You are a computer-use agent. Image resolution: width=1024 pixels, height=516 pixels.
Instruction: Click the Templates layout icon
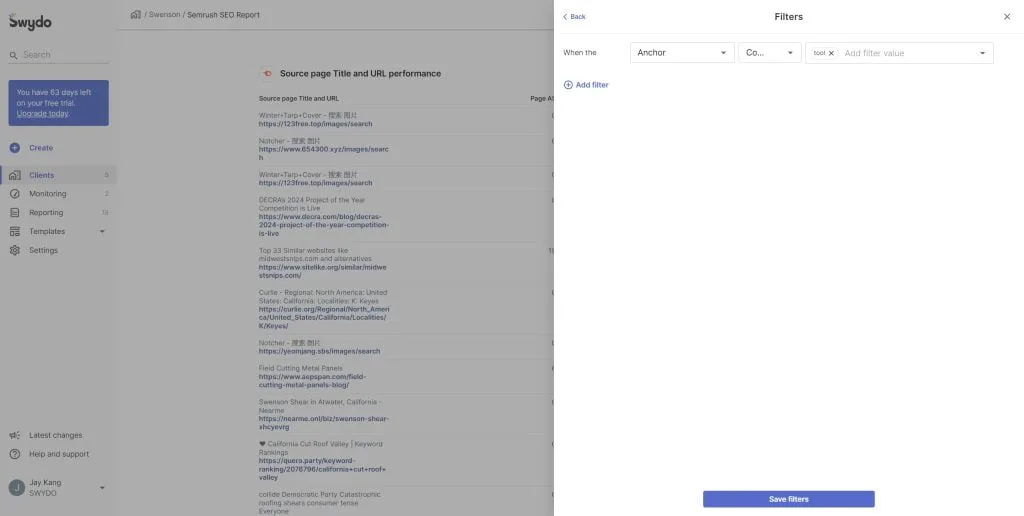(x=15, y=231)
